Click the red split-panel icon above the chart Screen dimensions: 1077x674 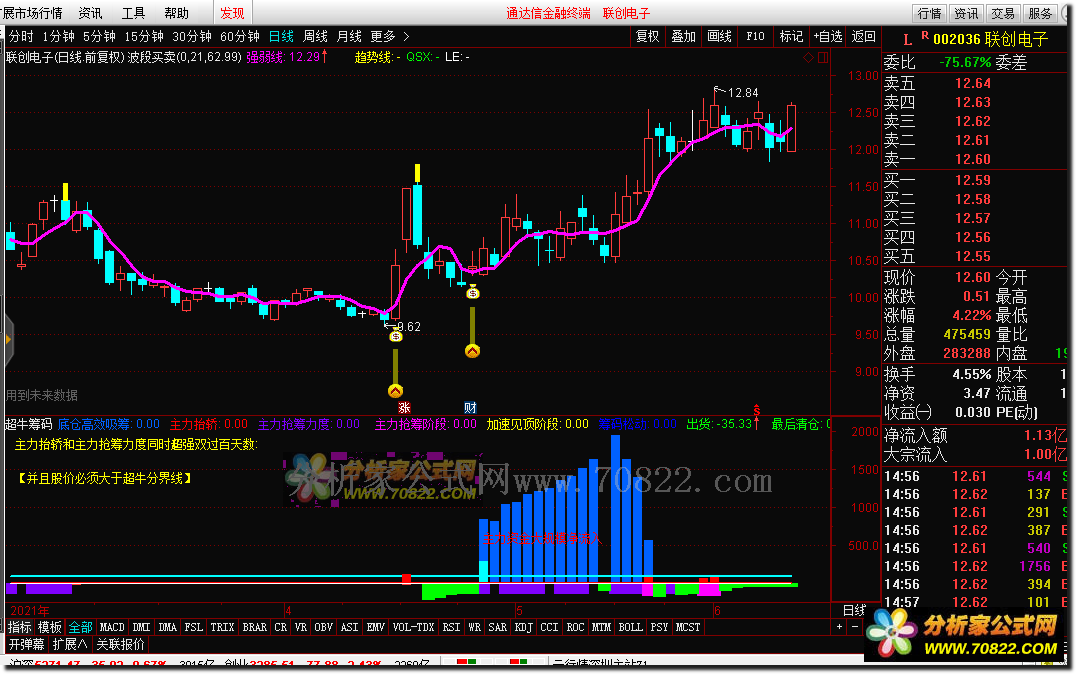[x=823, y=58]
